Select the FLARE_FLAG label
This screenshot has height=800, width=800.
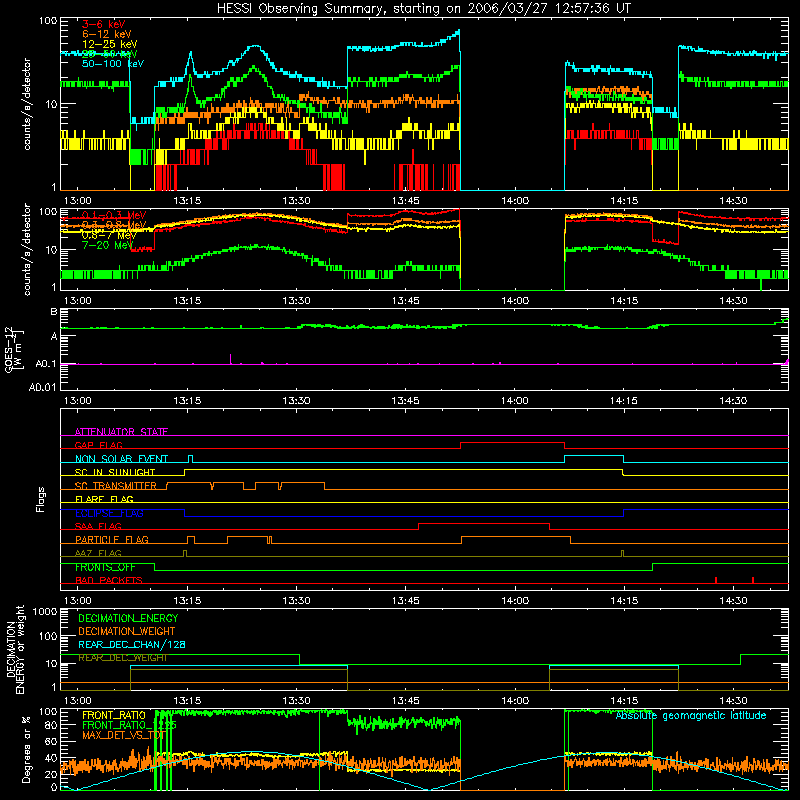click(104, 499)
